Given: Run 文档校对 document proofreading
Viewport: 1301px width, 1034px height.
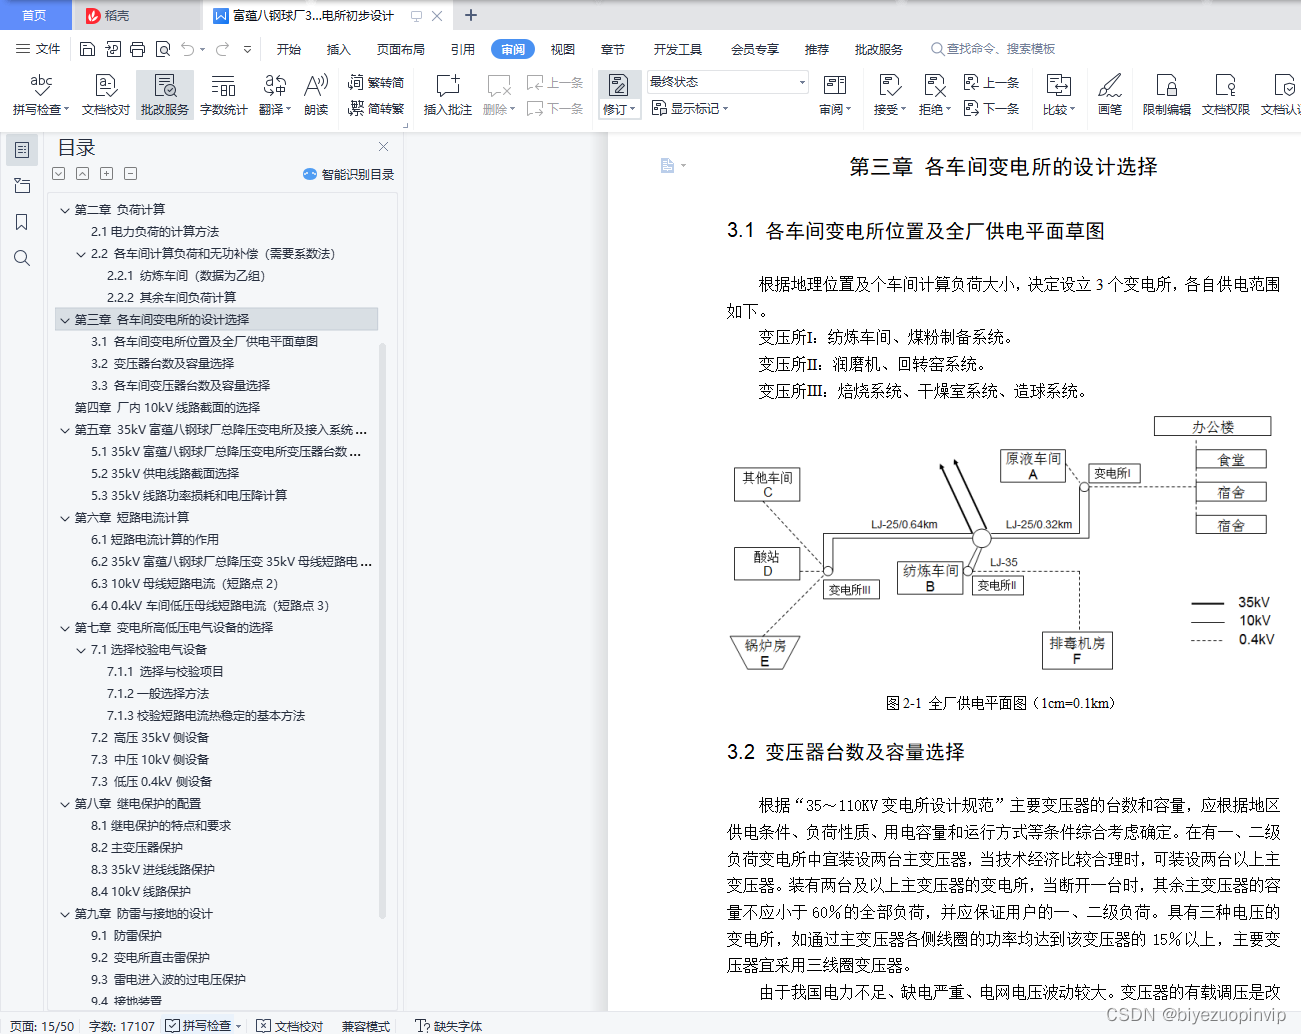Looking at the screenshot, I should pyautogui.click(x=105, y=93).
